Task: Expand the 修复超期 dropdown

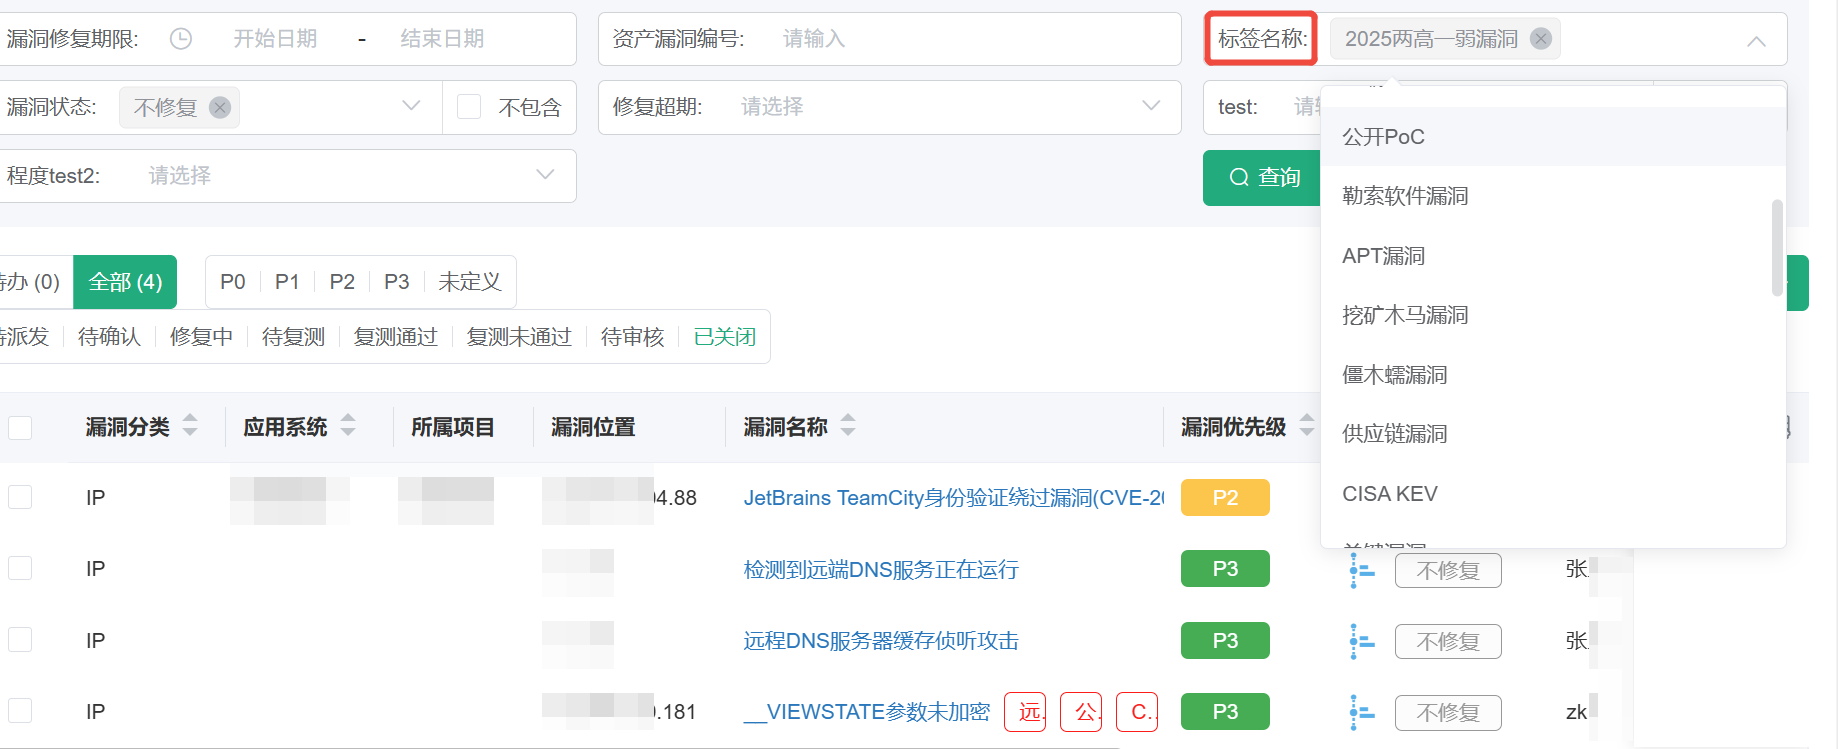Action: [1151, 106]
